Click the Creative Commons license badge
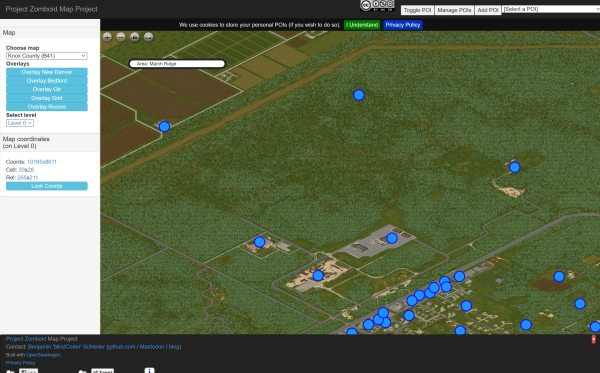 377,5
